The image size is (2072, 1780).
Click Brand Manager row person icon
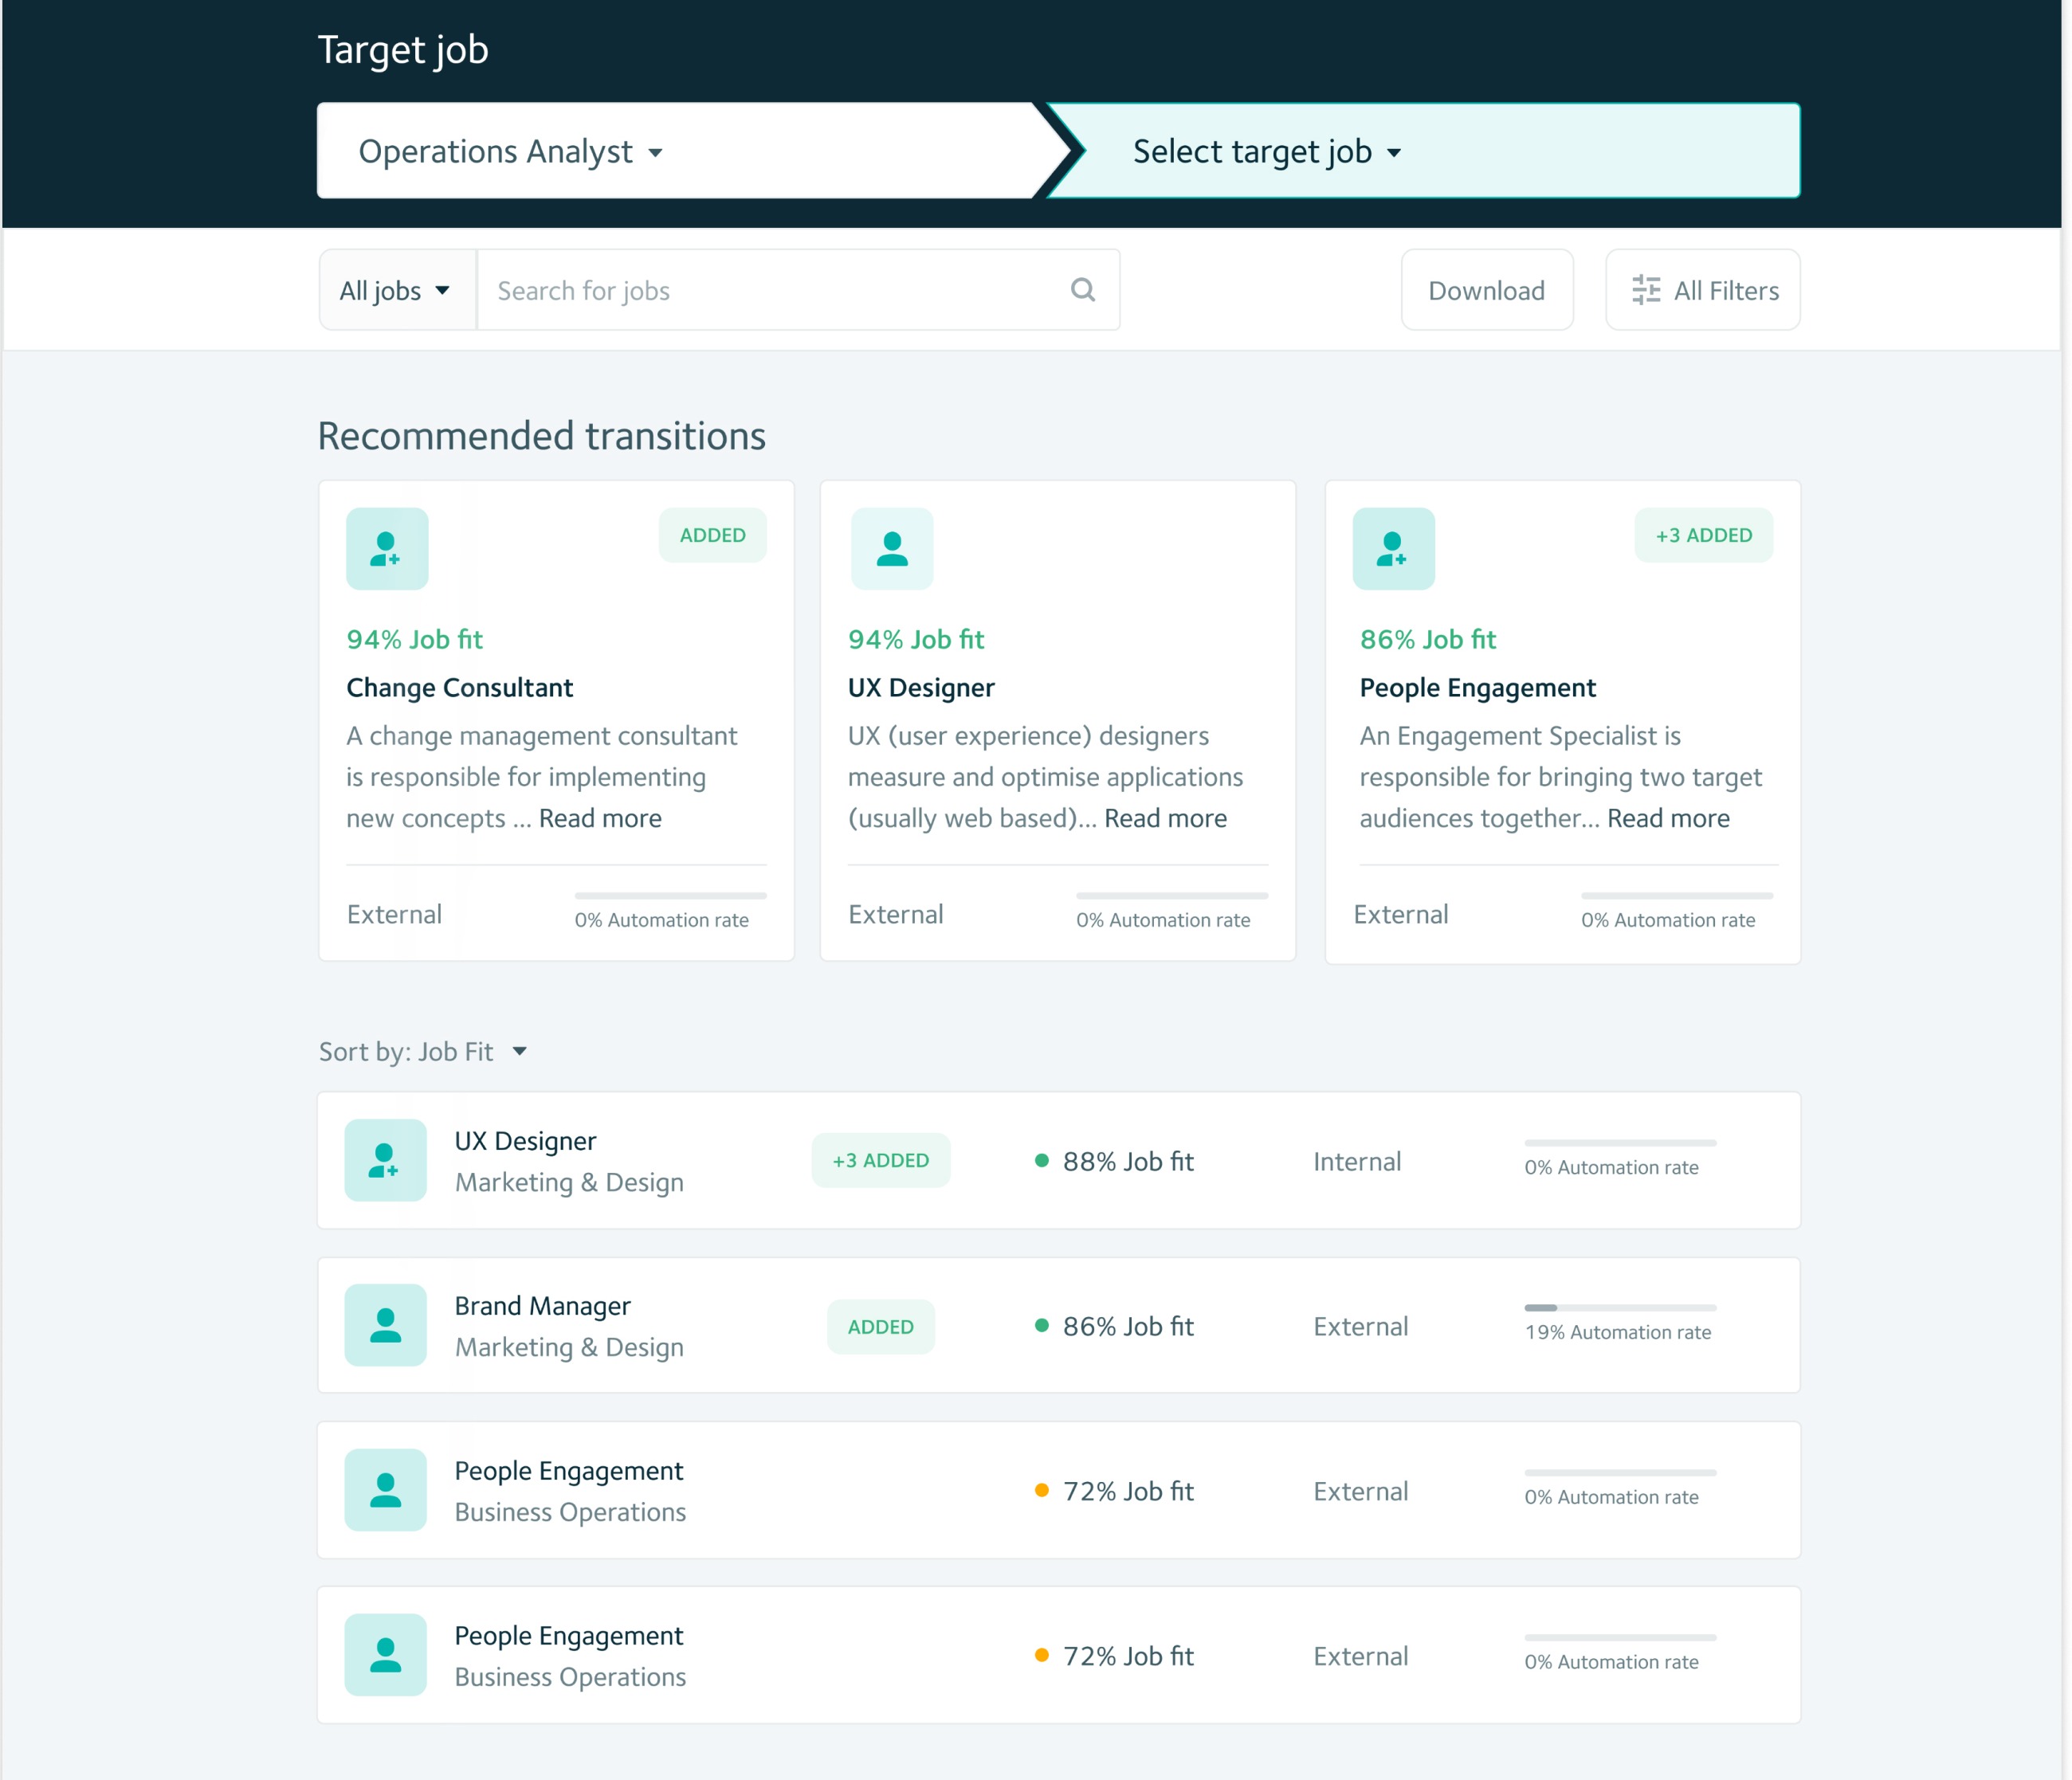coord(385,1325)
